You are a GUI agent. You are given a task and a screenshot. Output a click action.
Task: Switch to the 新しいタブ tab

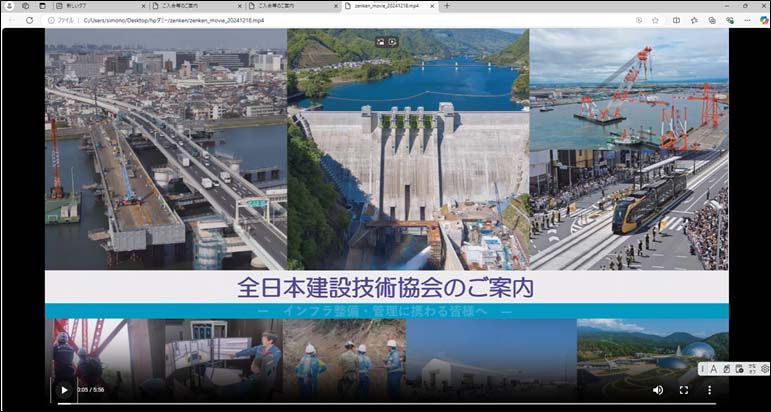100,6
